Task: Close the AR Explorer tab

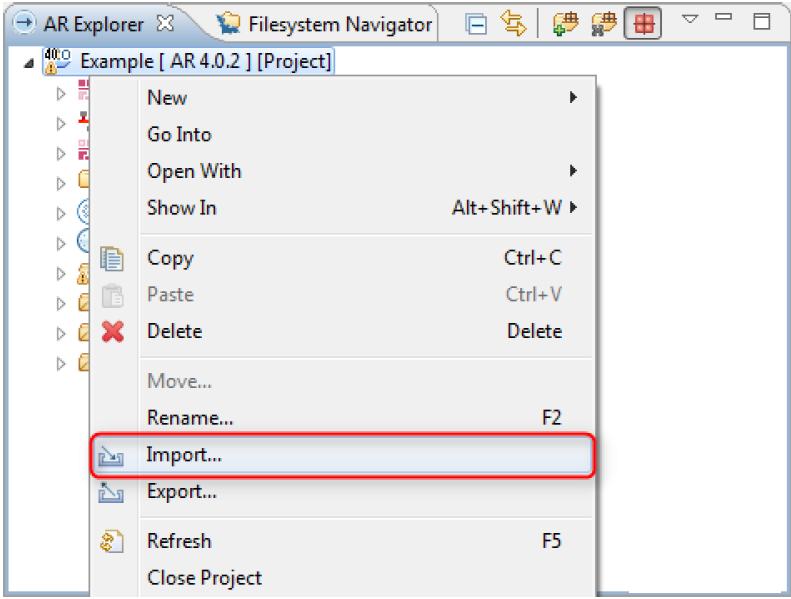Action: [166, 22]
